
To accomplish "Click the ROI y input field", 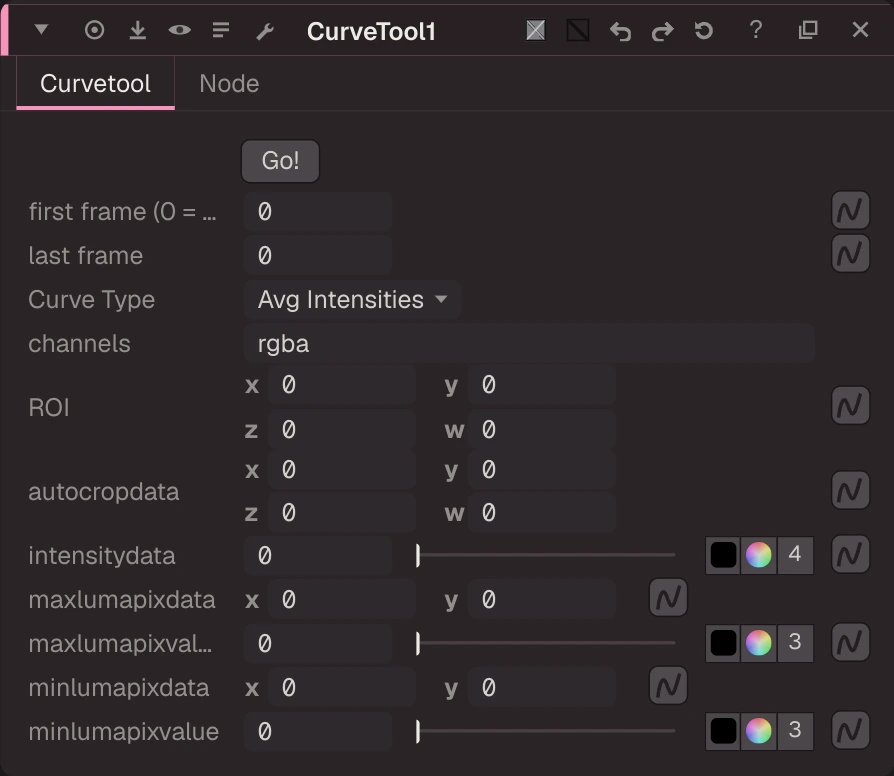I will pyautogui.click(x=541, y=385).
